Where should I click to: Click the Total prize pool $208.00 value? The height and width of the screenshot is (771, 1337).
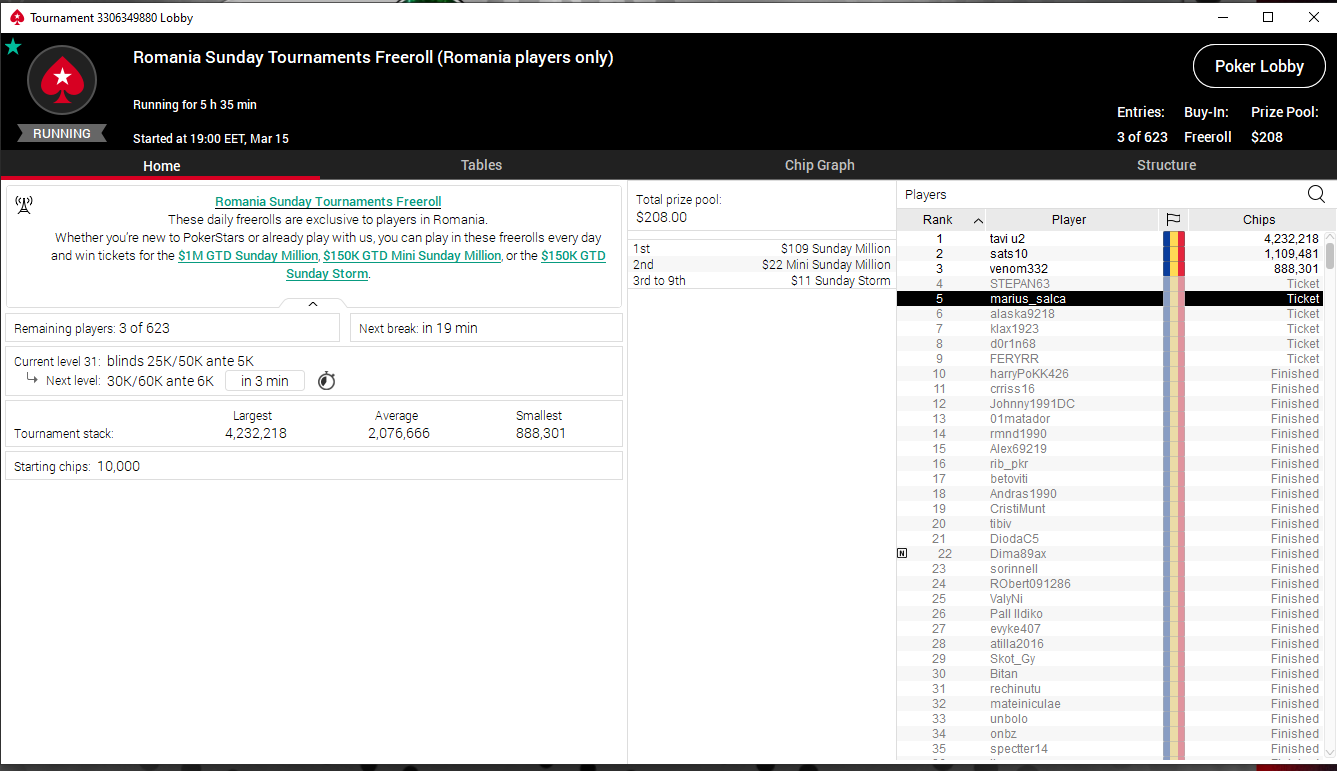662,217
